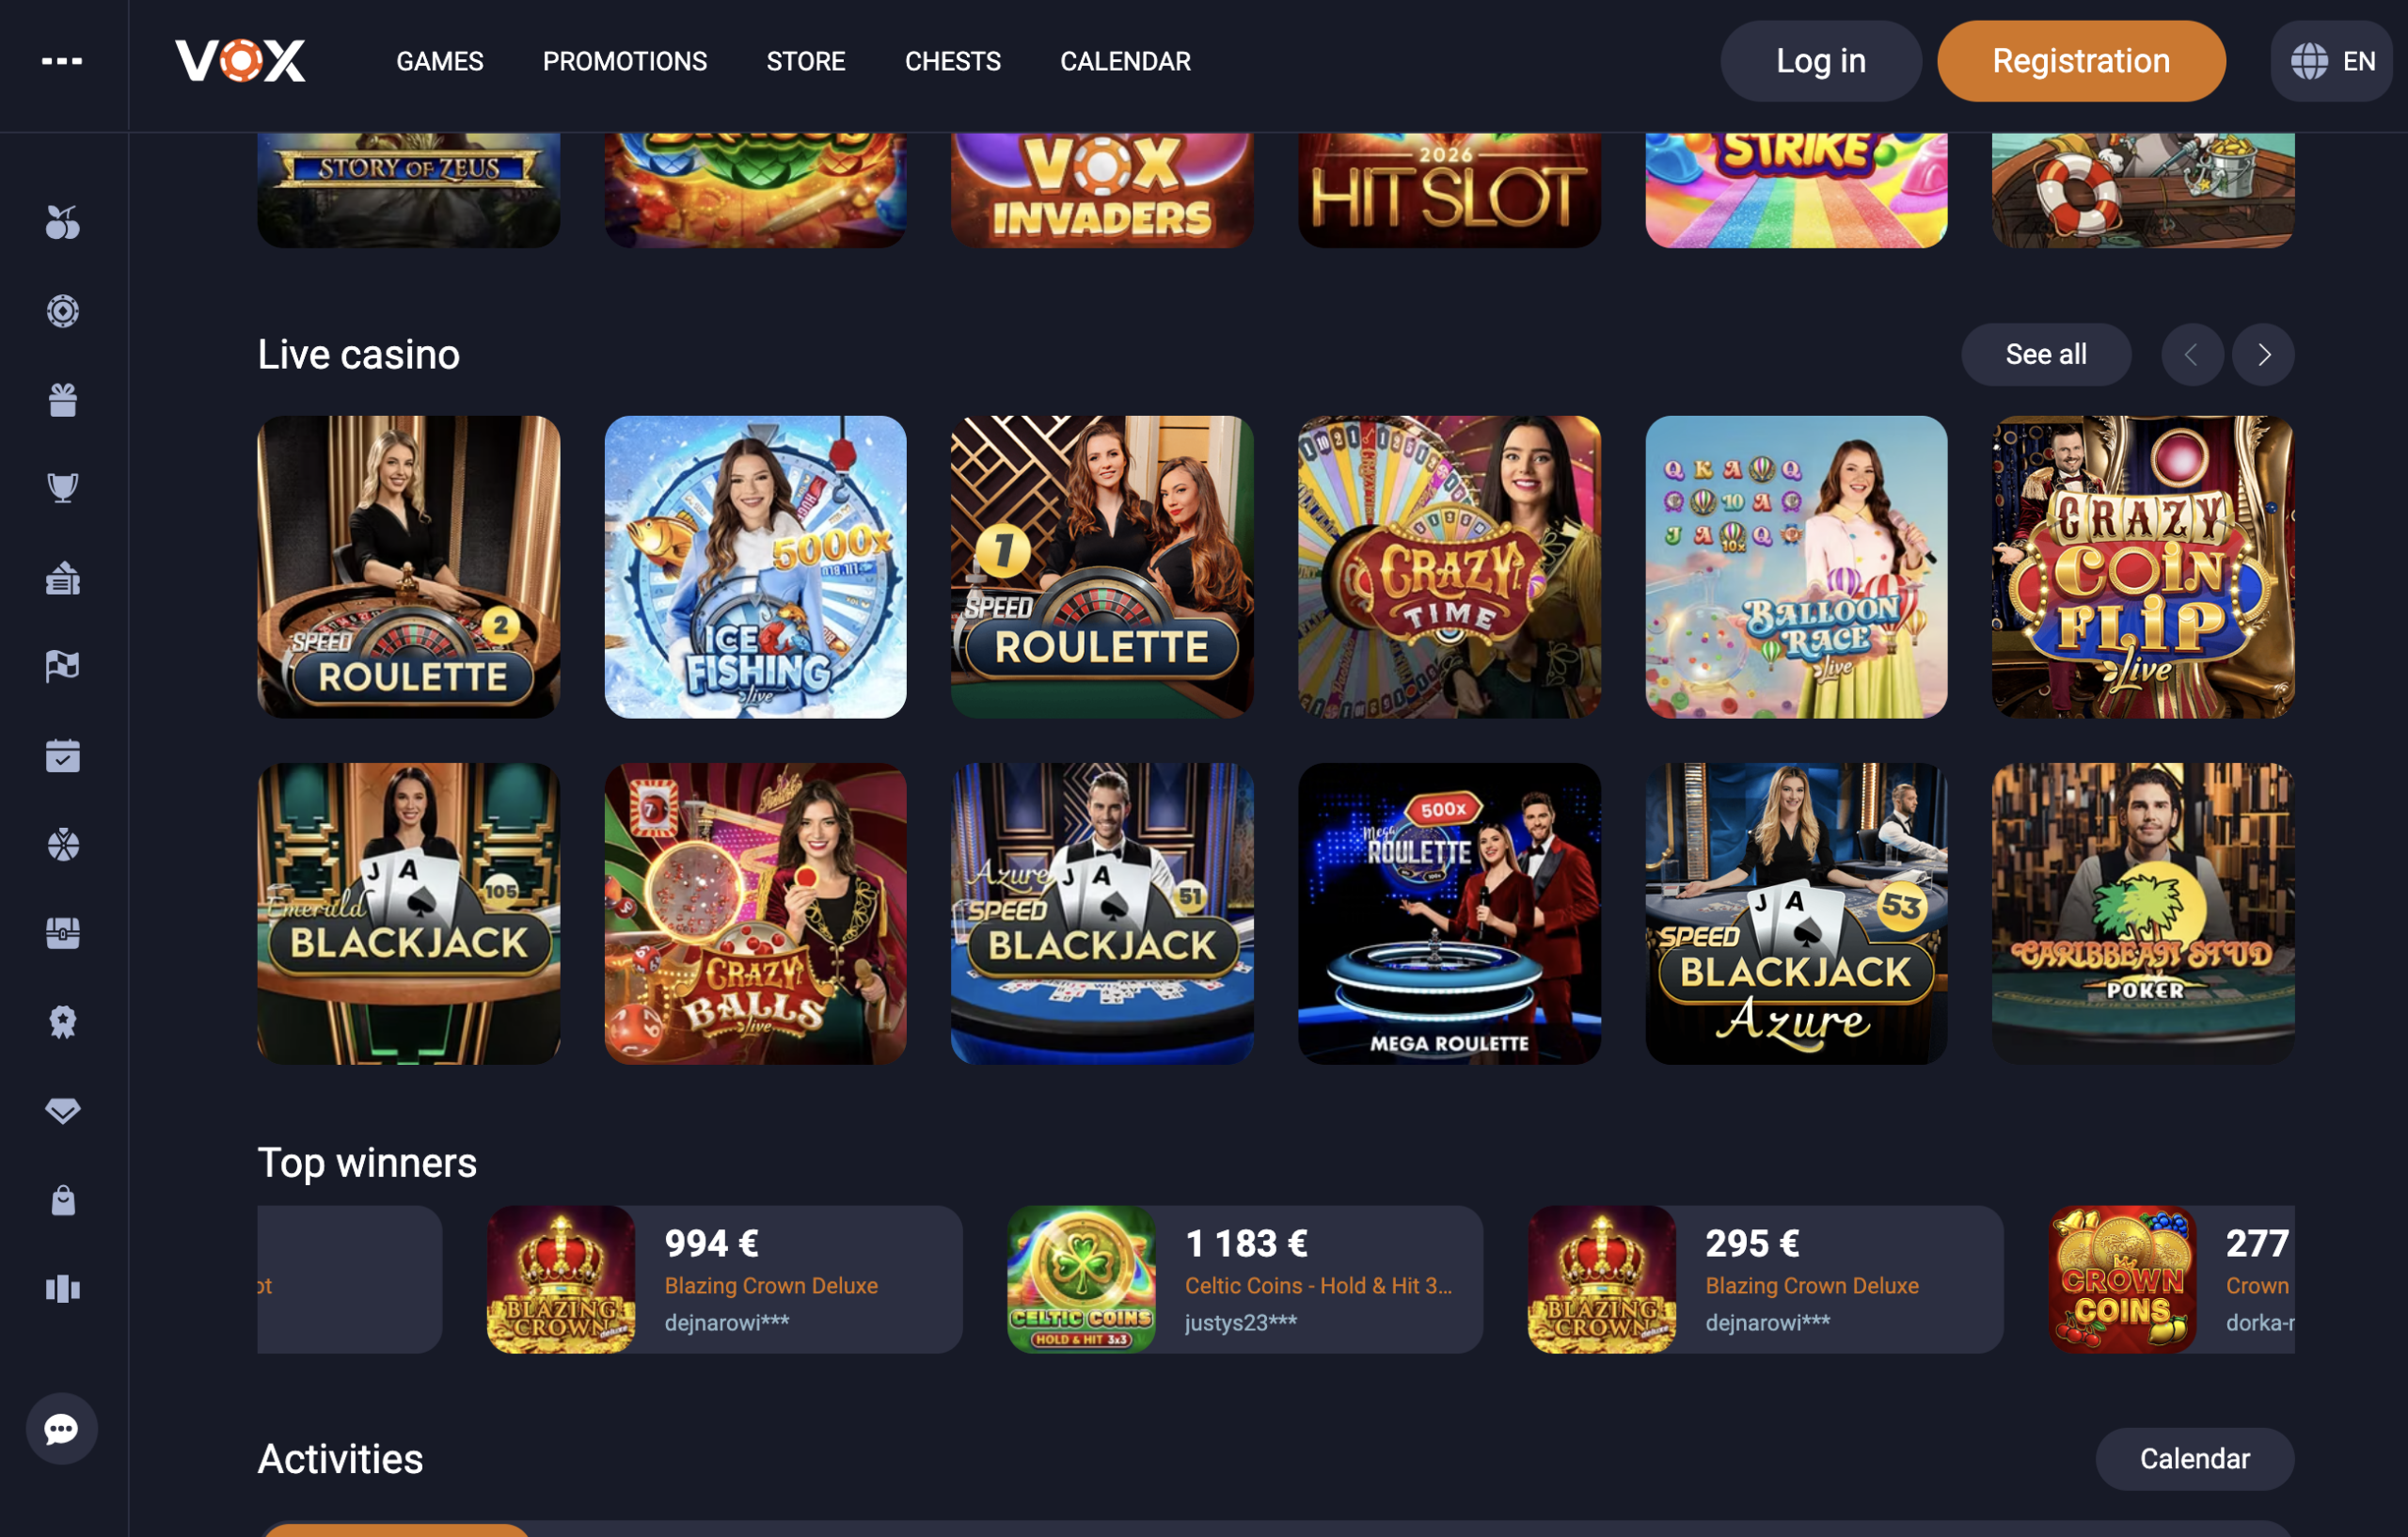Open the shopping bag store sidebar icon
This screenshot has height=1537, width=2408.
tap(63, 1200)
